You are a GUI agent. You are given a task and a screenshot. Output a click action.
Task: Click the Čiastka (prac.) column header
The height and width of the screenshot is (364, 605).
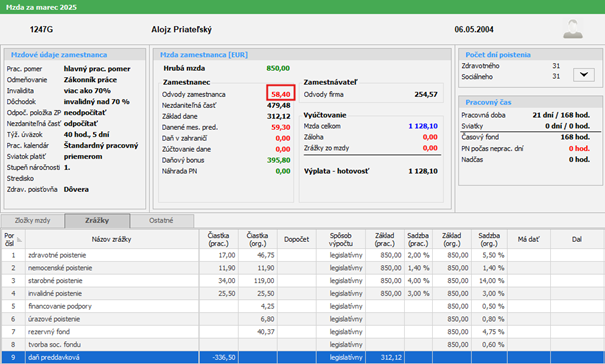coord(218,239)
